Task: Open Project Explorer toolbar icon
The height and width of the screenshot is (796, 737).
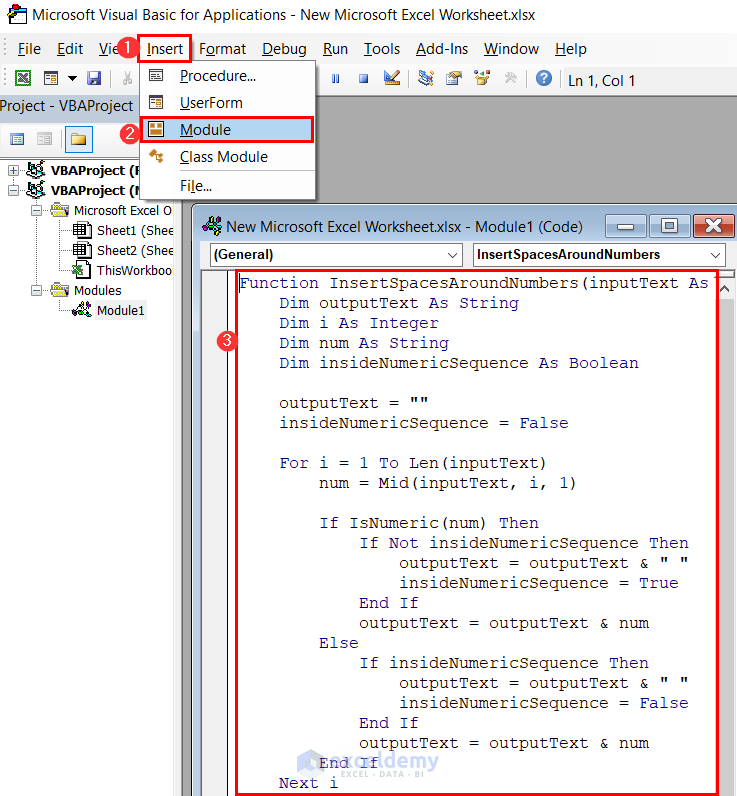Action: (426, 78)
